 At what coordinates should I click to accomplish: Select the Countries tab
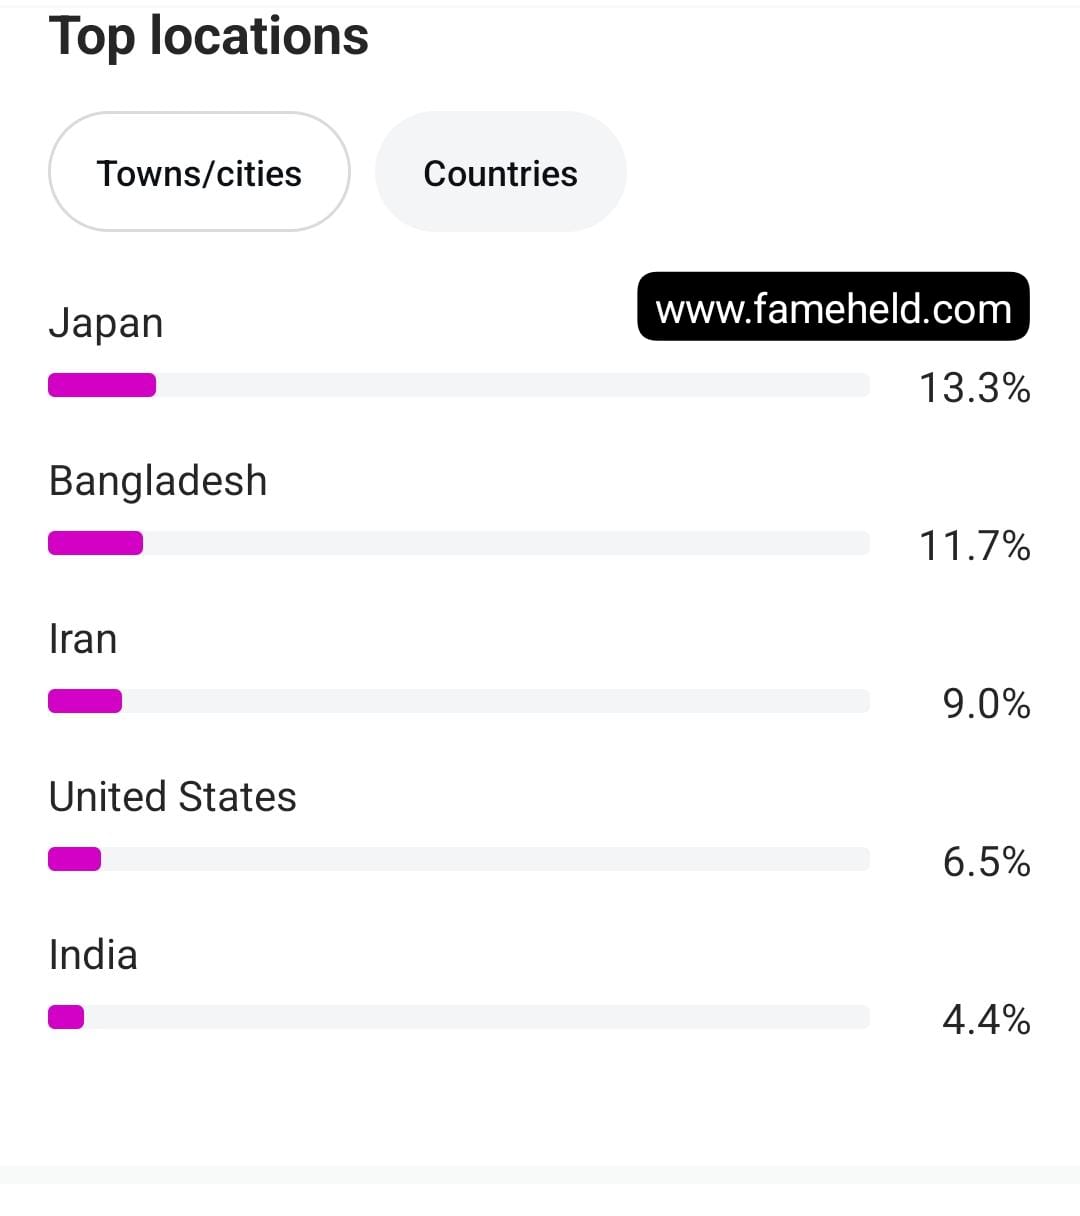500,172
